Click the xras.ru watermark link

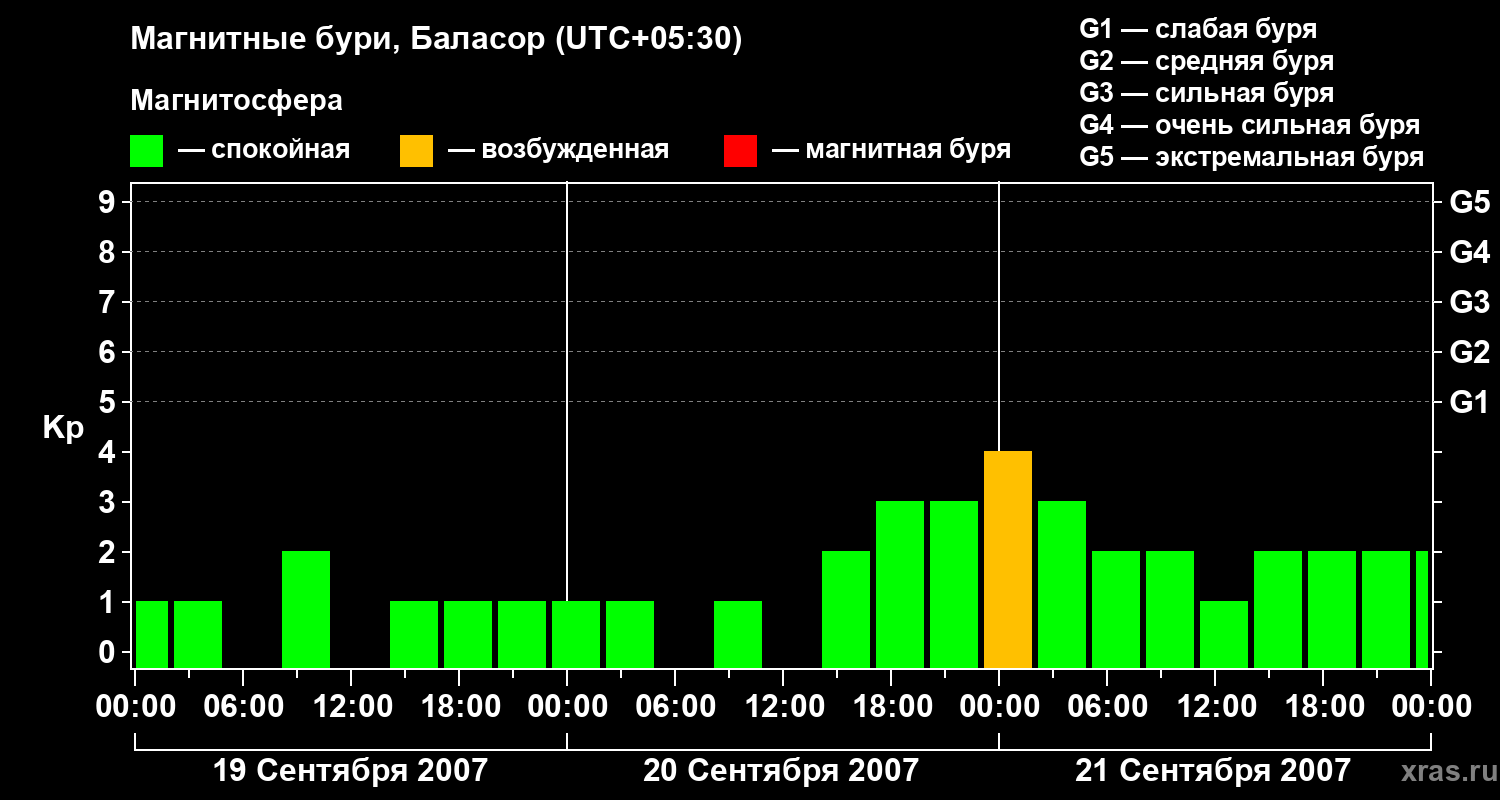1445,771
